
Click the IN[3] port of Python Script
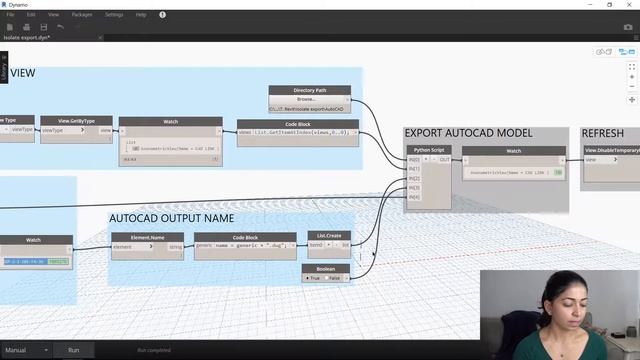(x=414, y=188)
